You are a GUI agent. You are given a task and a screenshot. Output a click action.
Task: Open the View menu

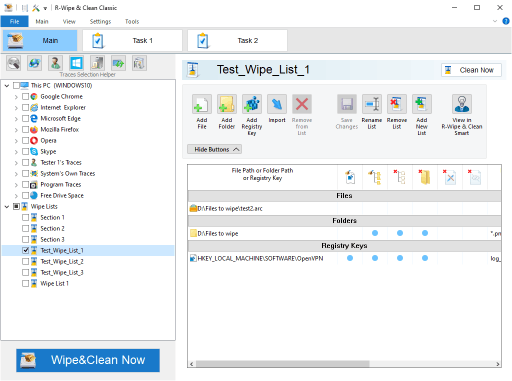pos(69,21)
